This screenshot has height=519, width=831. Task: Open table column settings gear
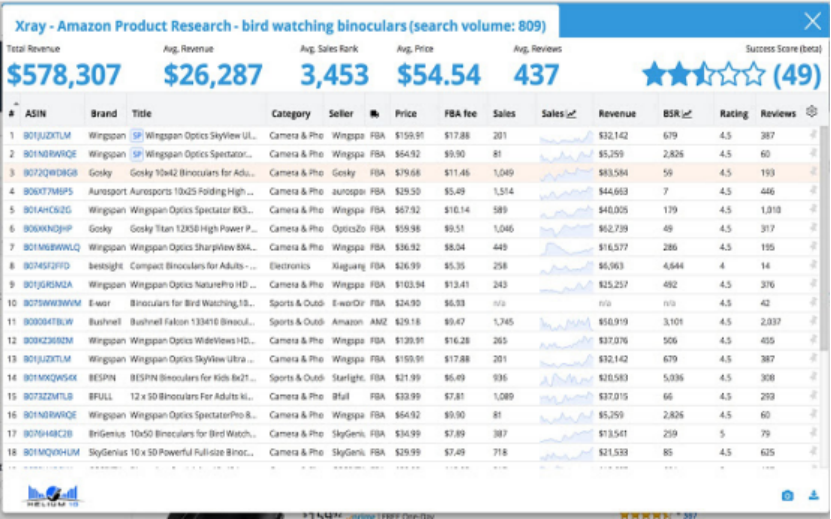point(811,112)
